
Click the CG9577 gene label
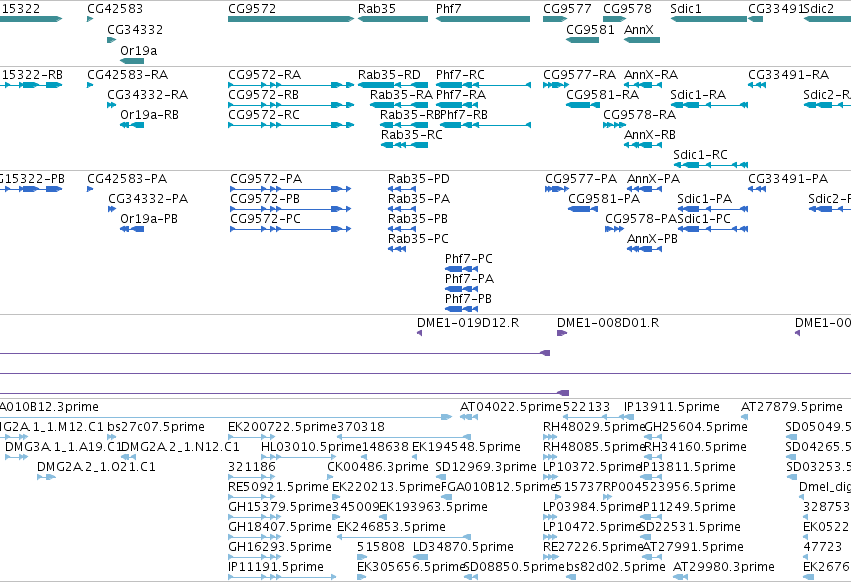pyautogui.click(x=567, y=9)
